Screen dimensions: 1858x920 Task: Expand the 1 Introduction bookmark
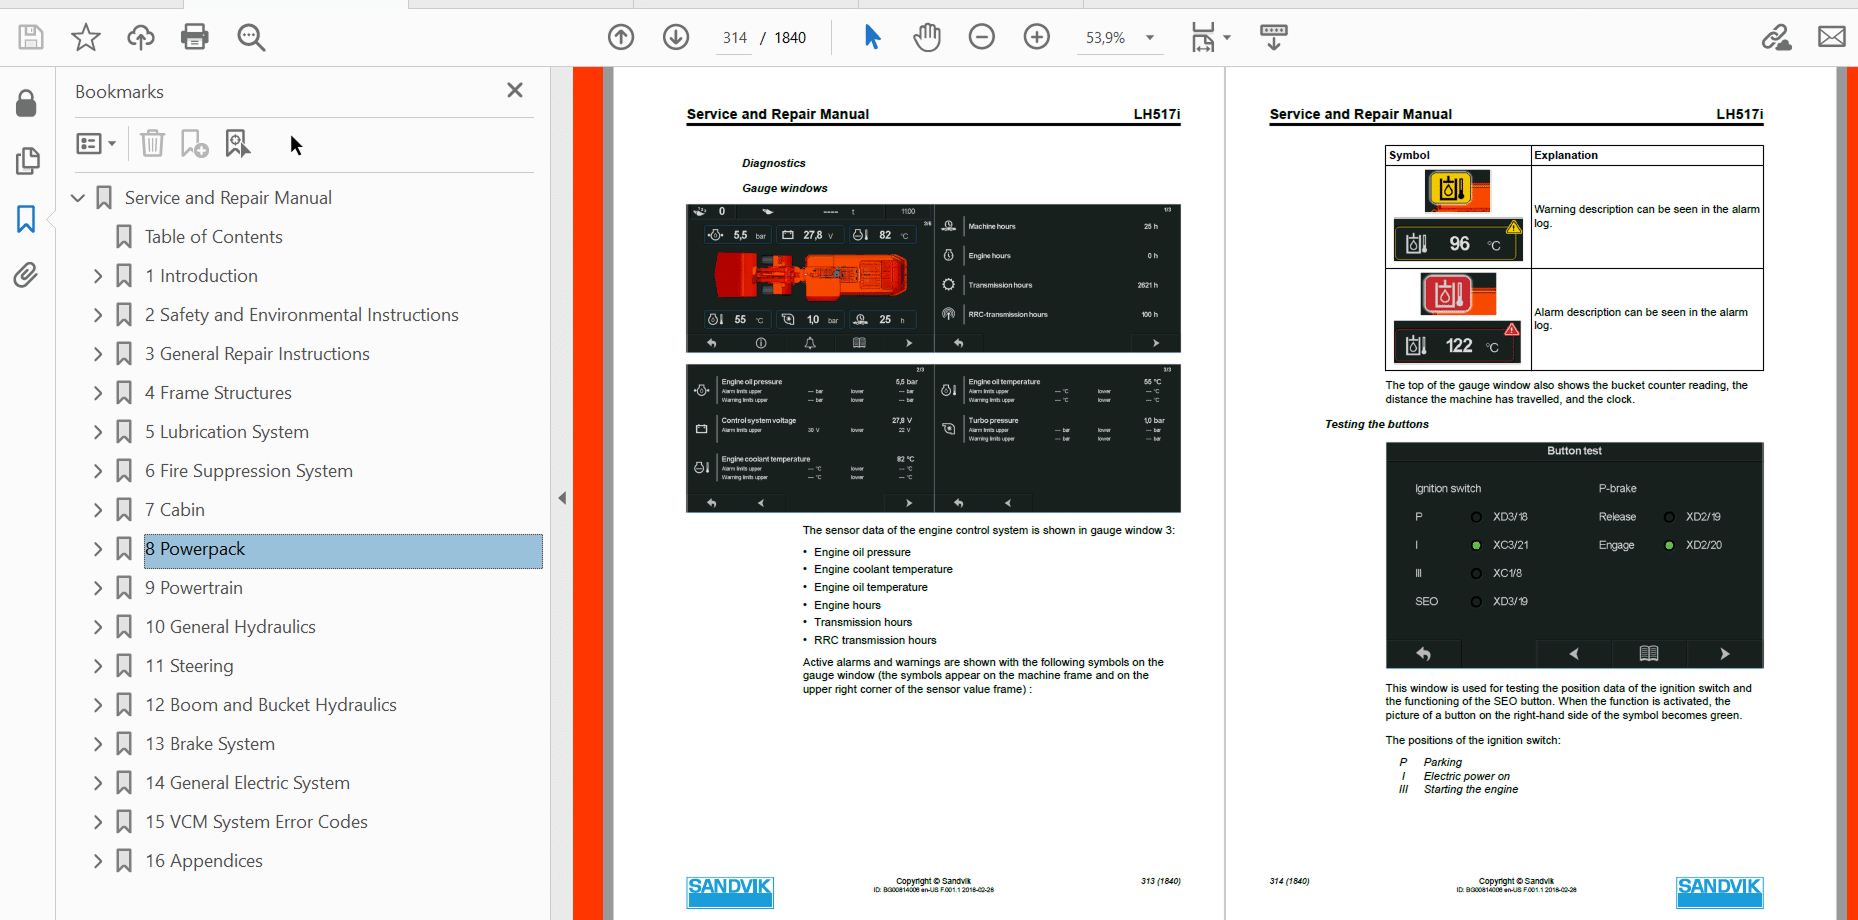[x=98, y=276]
